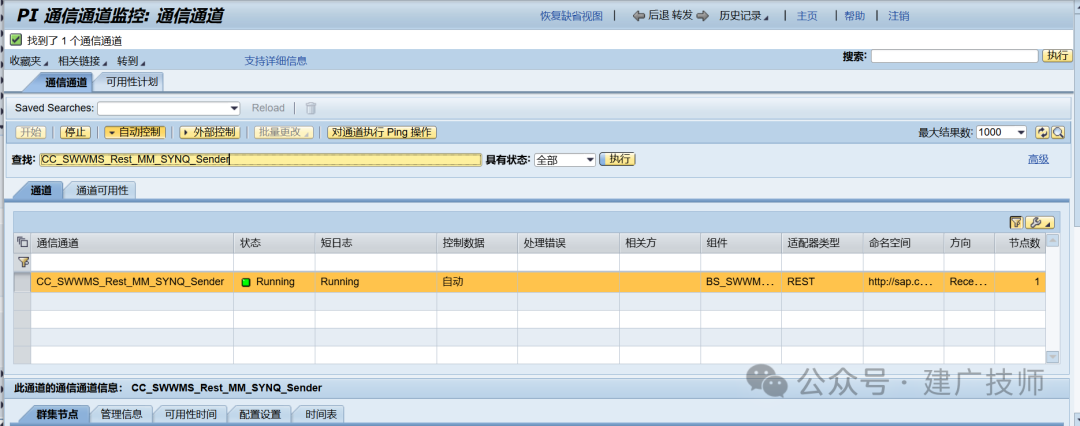1080x426 pixels.
Task: Open the 配置设置 tab
Action: pos(260,414)
